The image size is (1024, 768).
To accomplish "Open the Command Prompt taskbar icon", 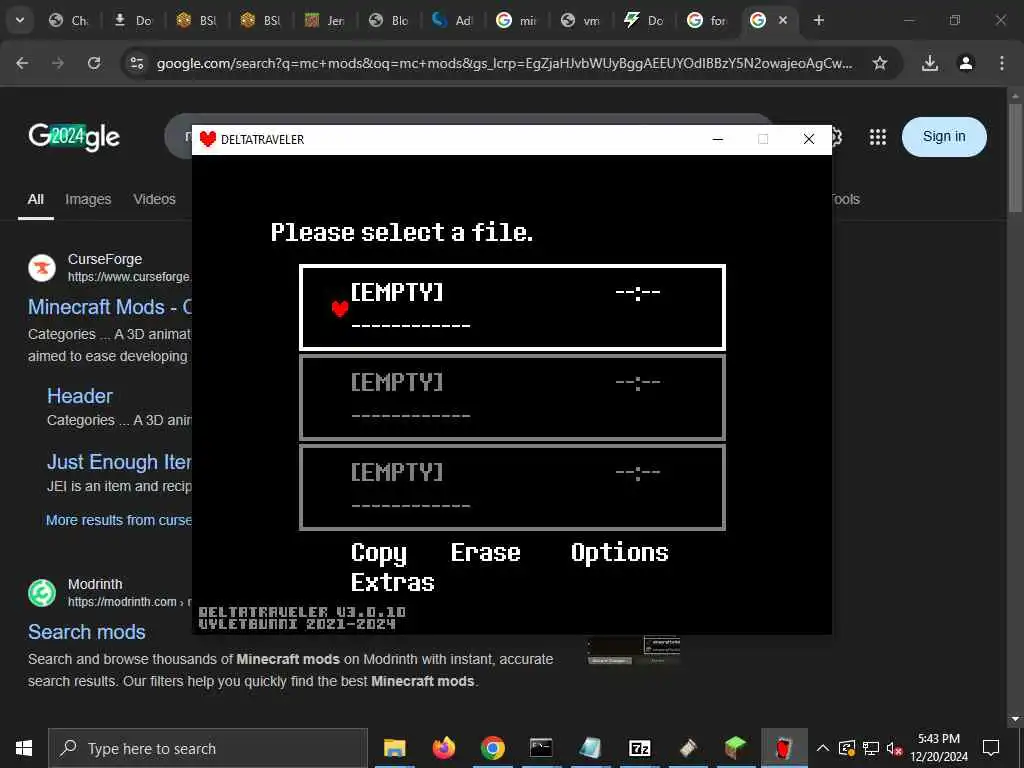I will 541,748.
